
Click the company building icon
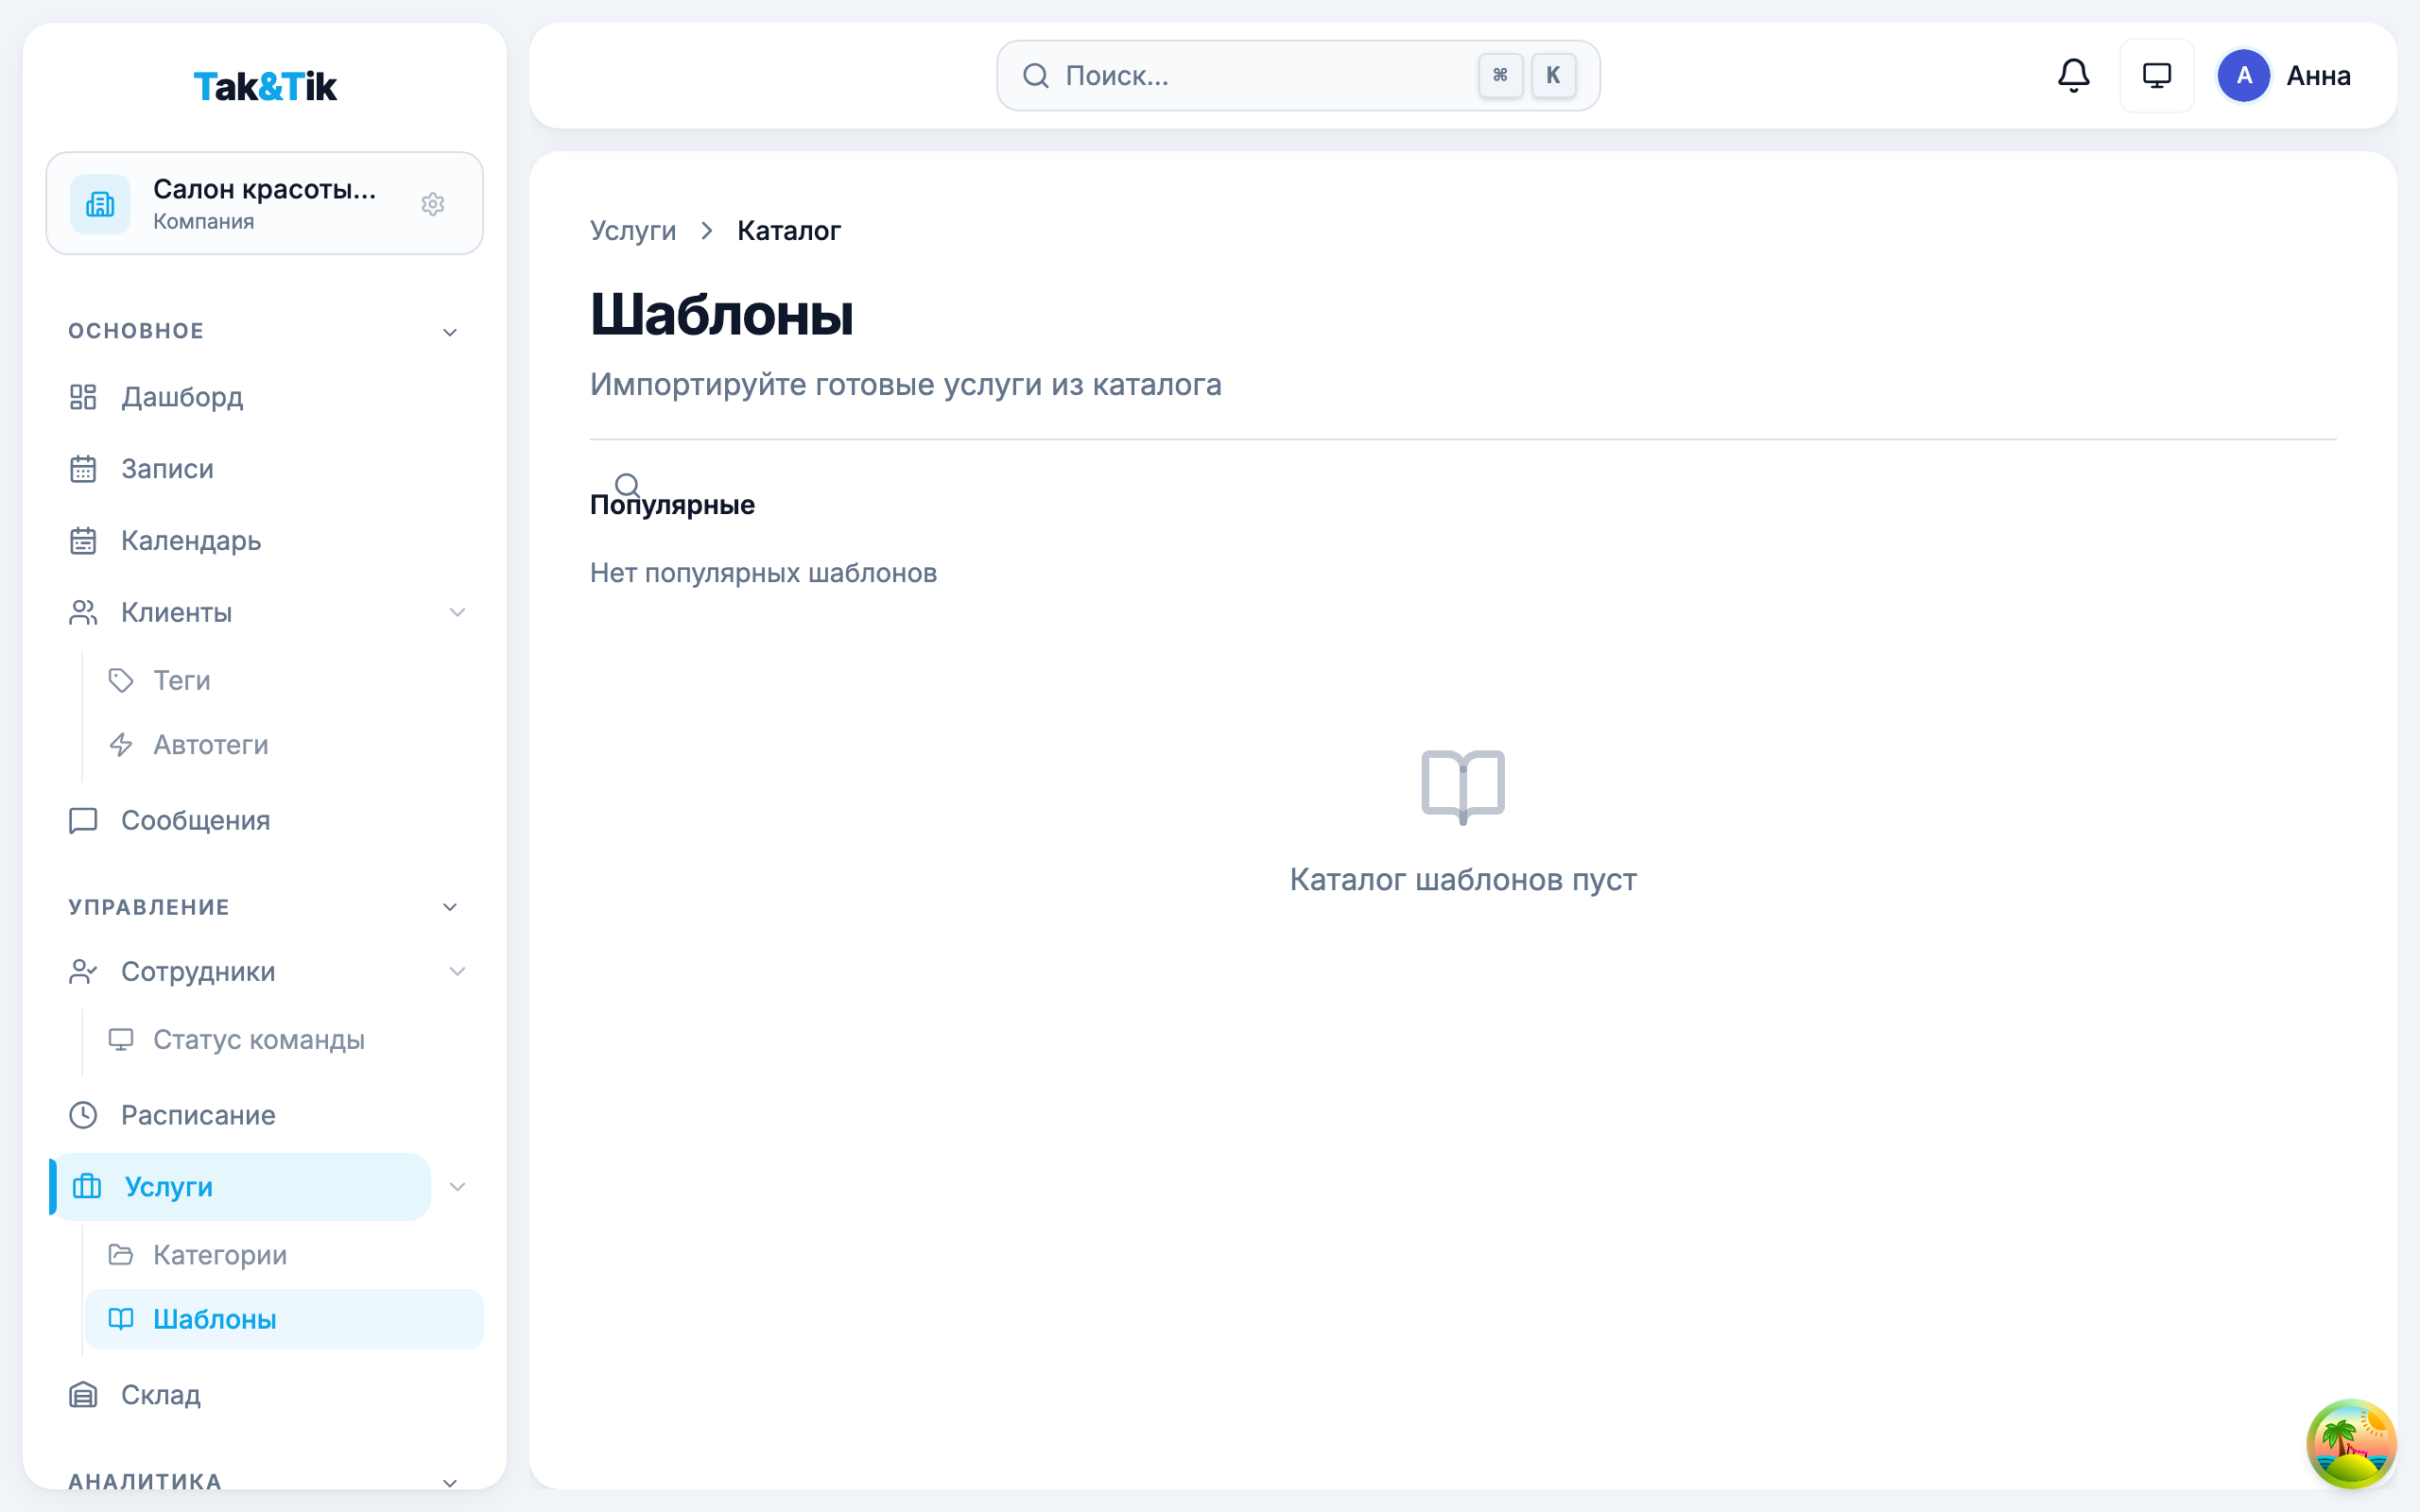(100, 204)
